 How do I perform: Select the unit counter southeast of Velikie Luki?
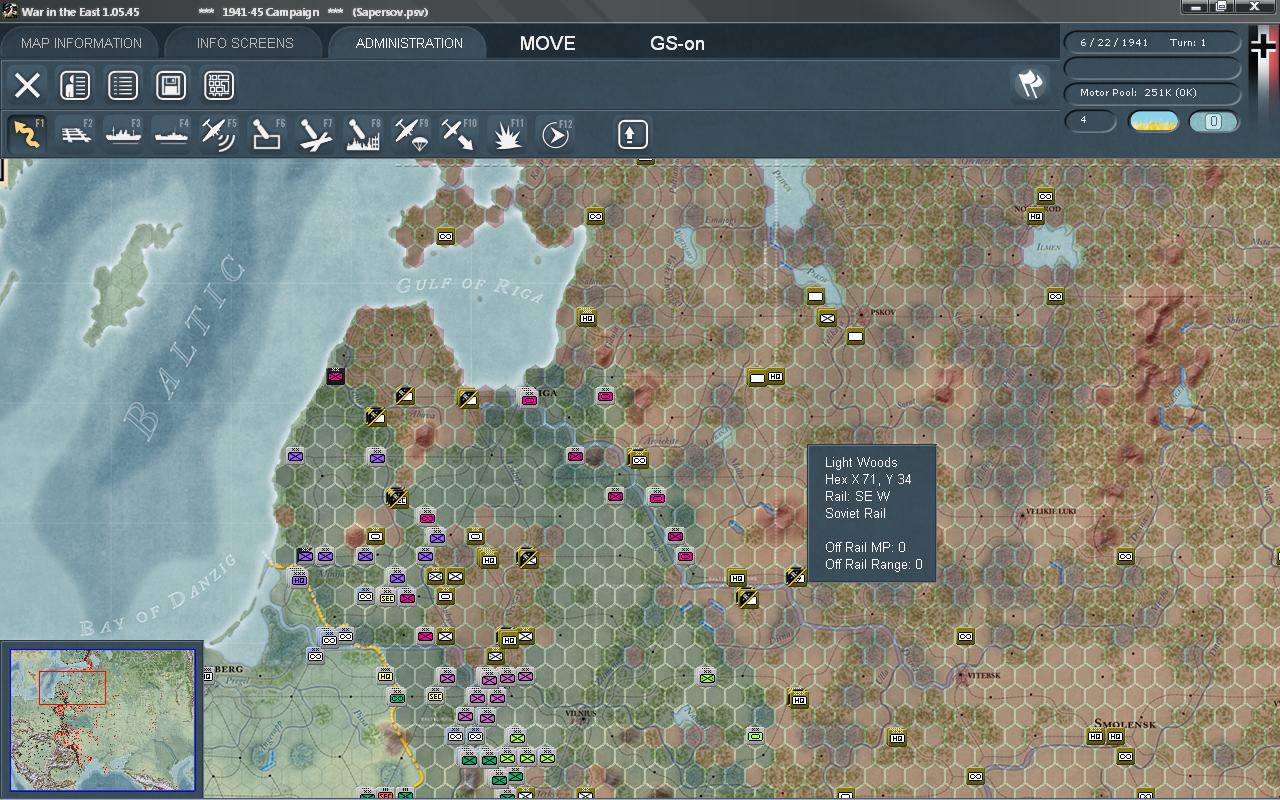pos(1125,556)
